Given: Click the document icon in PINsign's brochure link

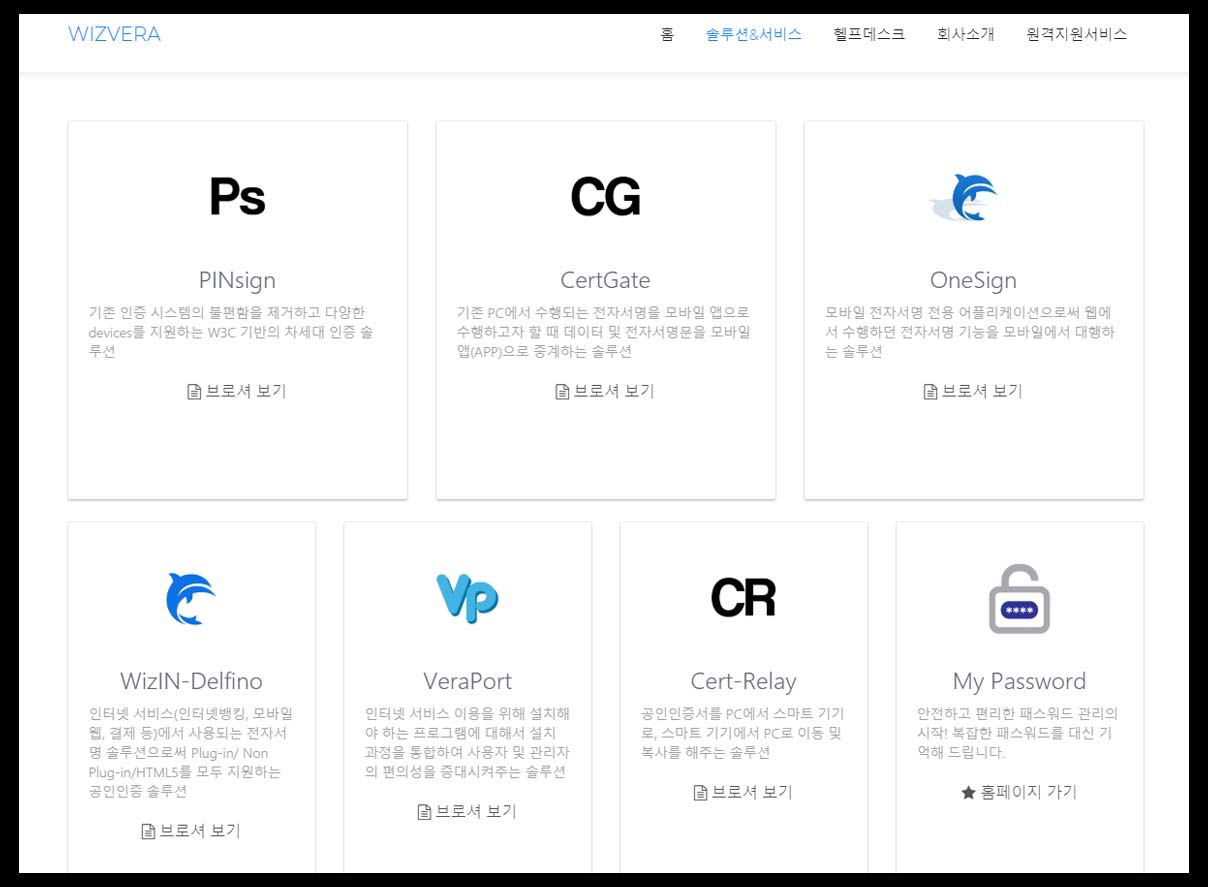Looking at the screenshot, I should [194, 392].
